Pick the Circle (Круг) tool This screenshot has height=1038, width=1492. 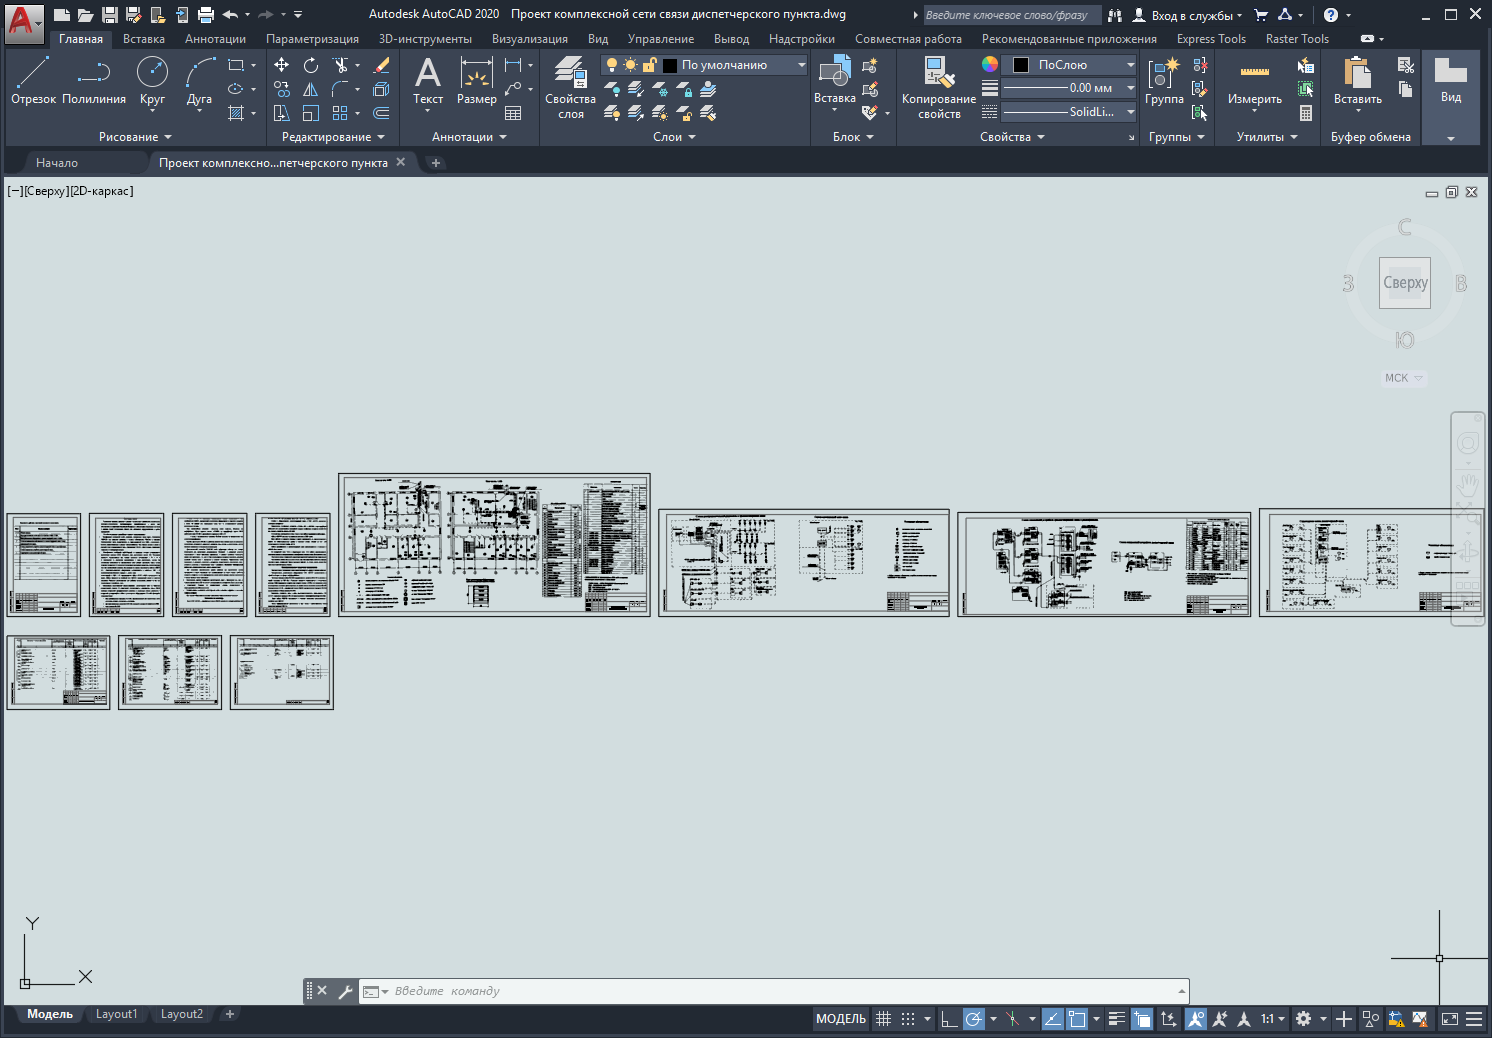pos(152,80)
